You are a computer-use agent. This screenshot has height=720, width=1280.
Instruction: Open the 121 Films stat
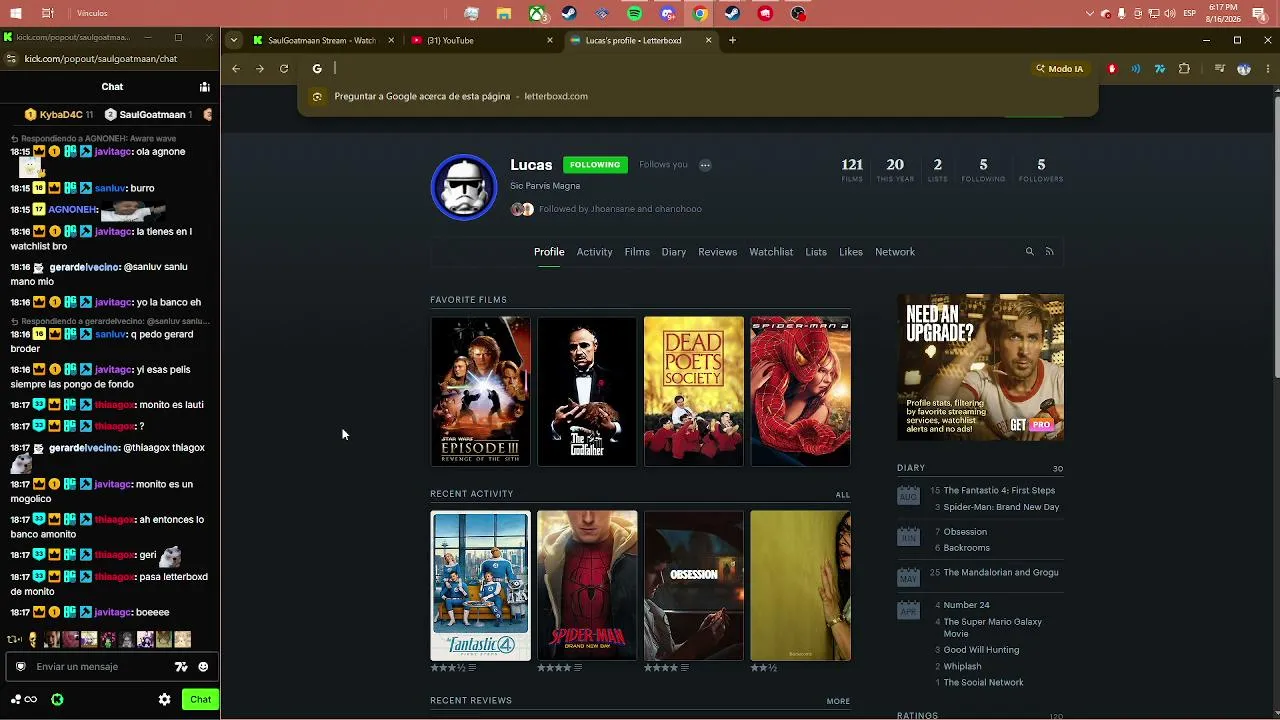coord(852,170)
